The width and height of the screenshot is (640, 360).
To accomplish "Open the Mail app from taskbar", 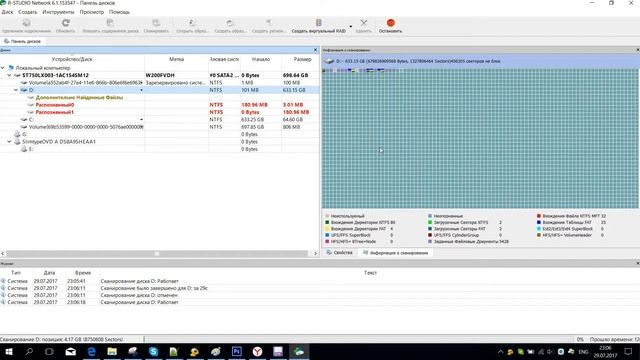I will pos(71,351).
